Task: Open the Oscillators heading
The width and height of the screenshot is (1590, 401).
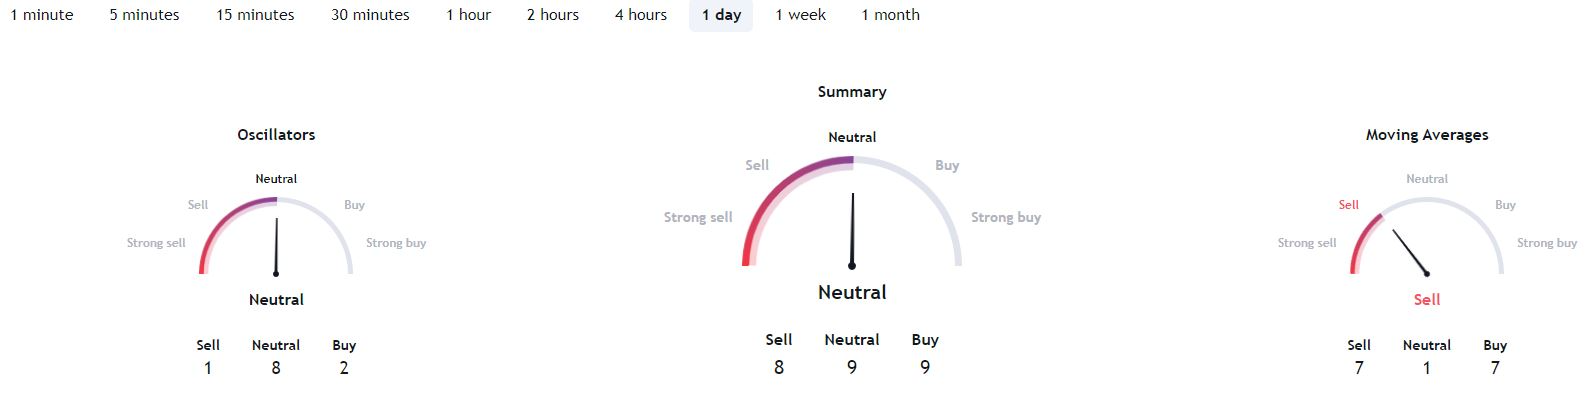Action: [x=276, y=135]
